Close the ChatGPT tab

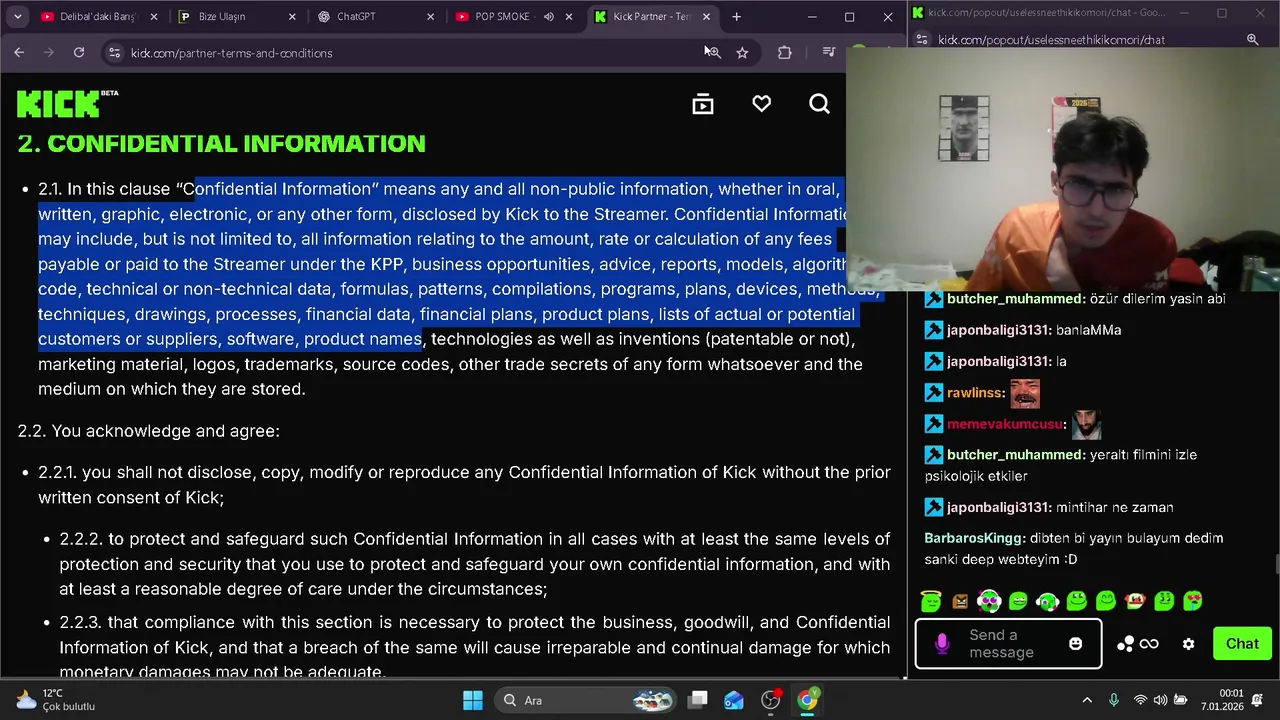point(430,17)
